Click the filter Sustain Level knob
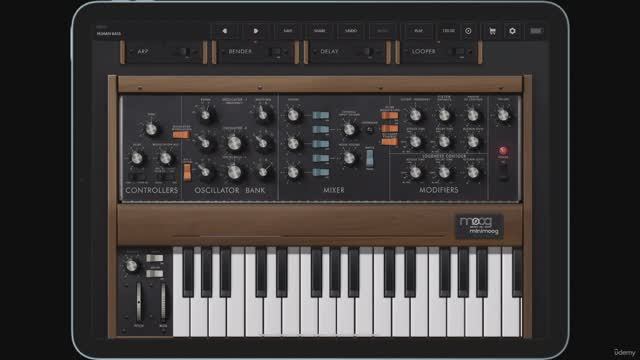 tap(473, 142)
